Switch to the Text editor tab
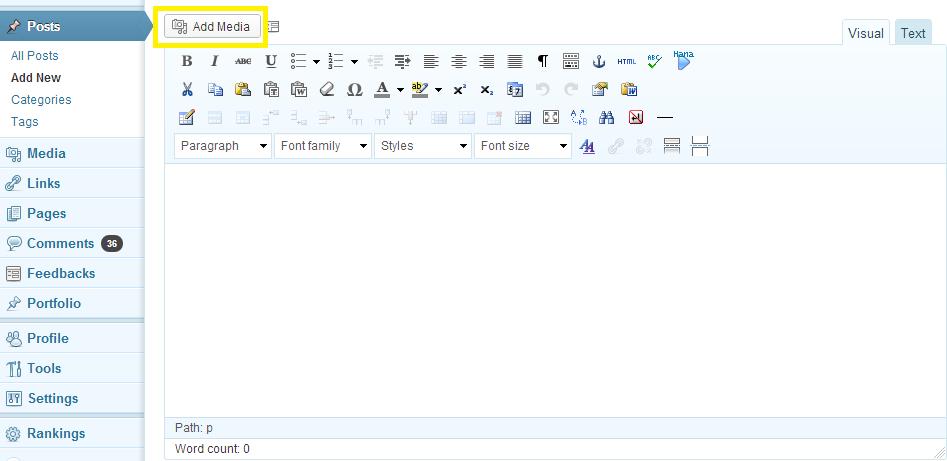Screen dimensions: 947x461 913,33
